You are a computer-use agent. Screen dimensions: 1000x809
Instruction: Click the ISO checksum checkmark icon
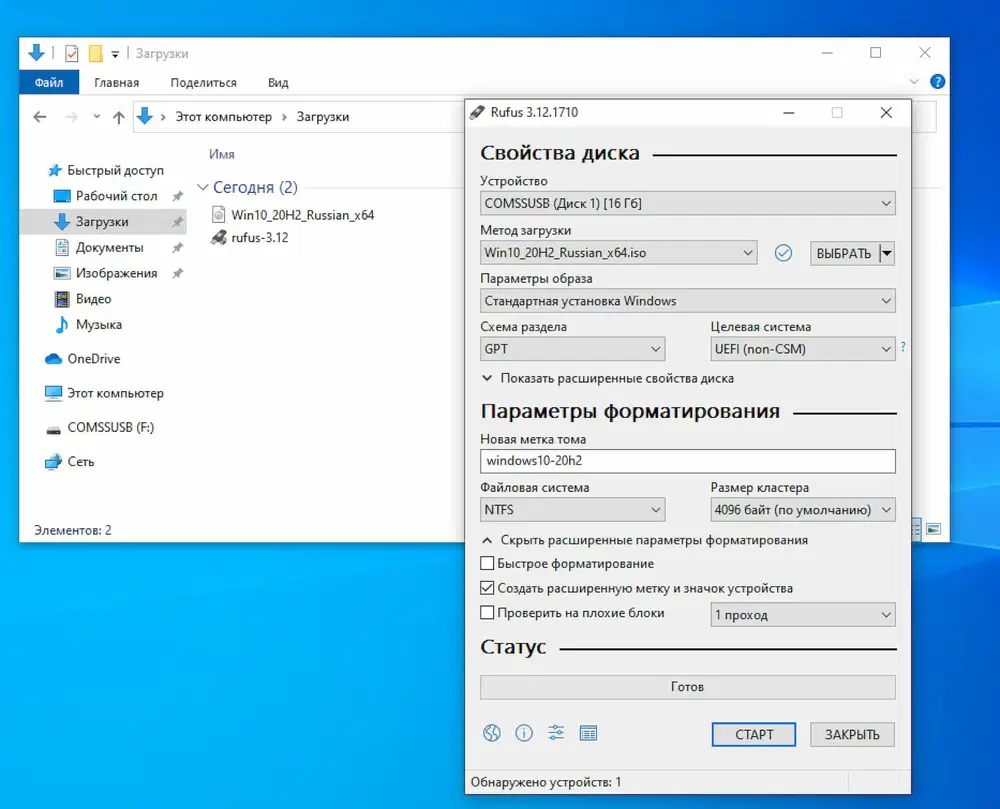click(783, 253)
